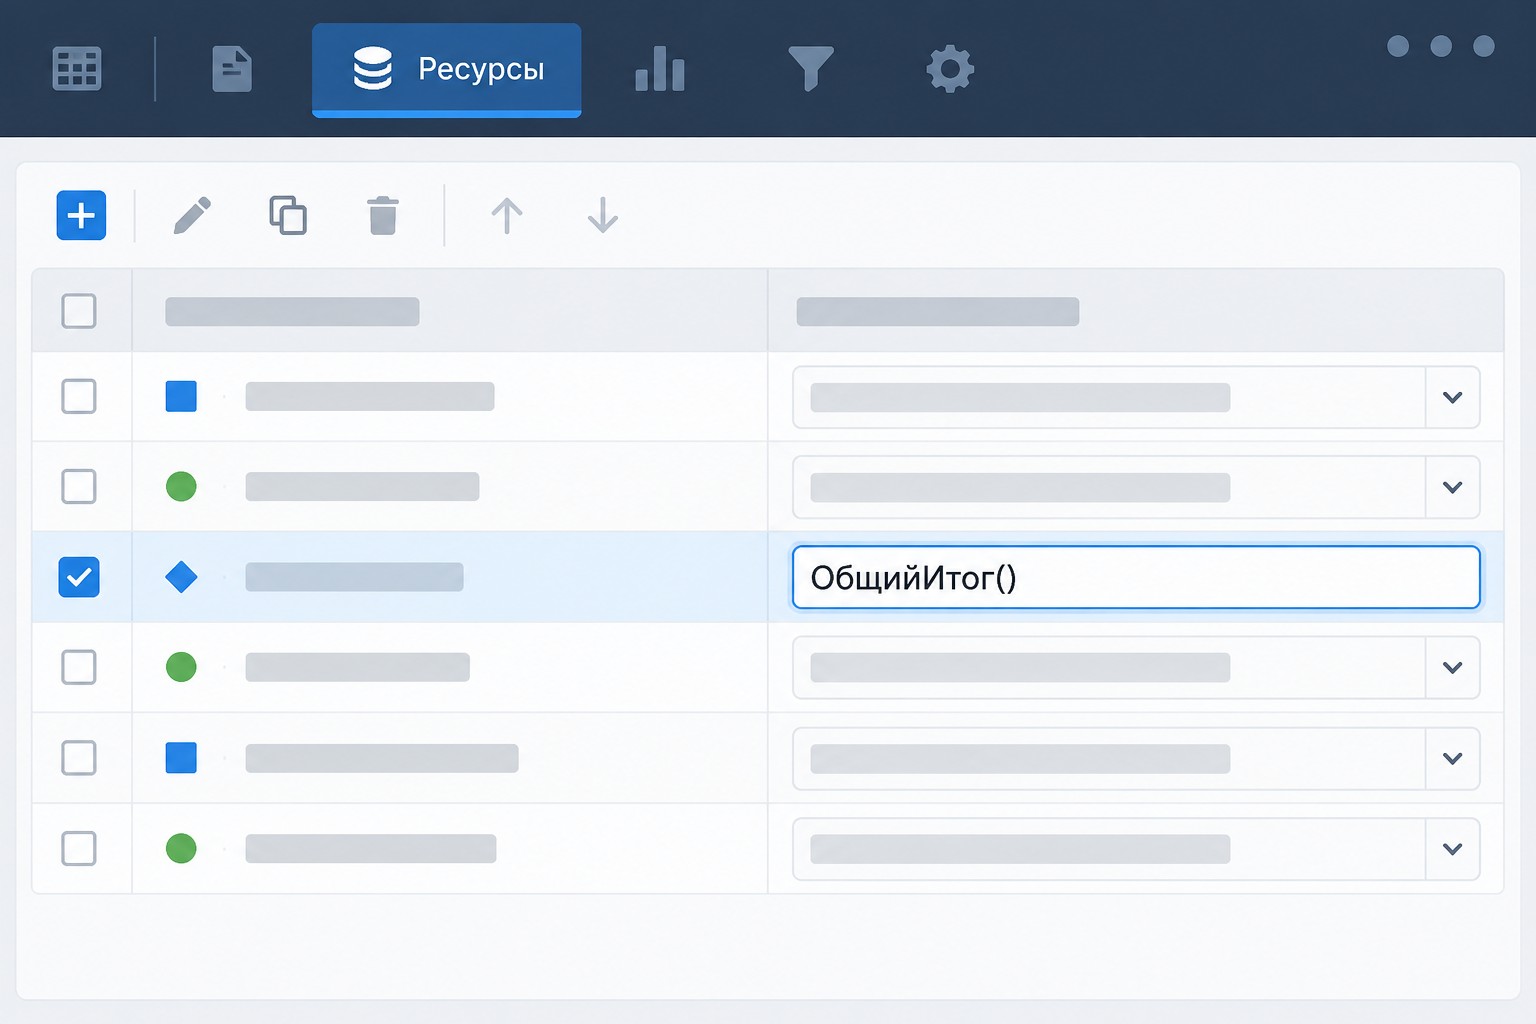This screenshot has width=1536, height=1024.
Task: Uncheck the checked row with ОбщийИтог()
Action: [x=79, y=577]
